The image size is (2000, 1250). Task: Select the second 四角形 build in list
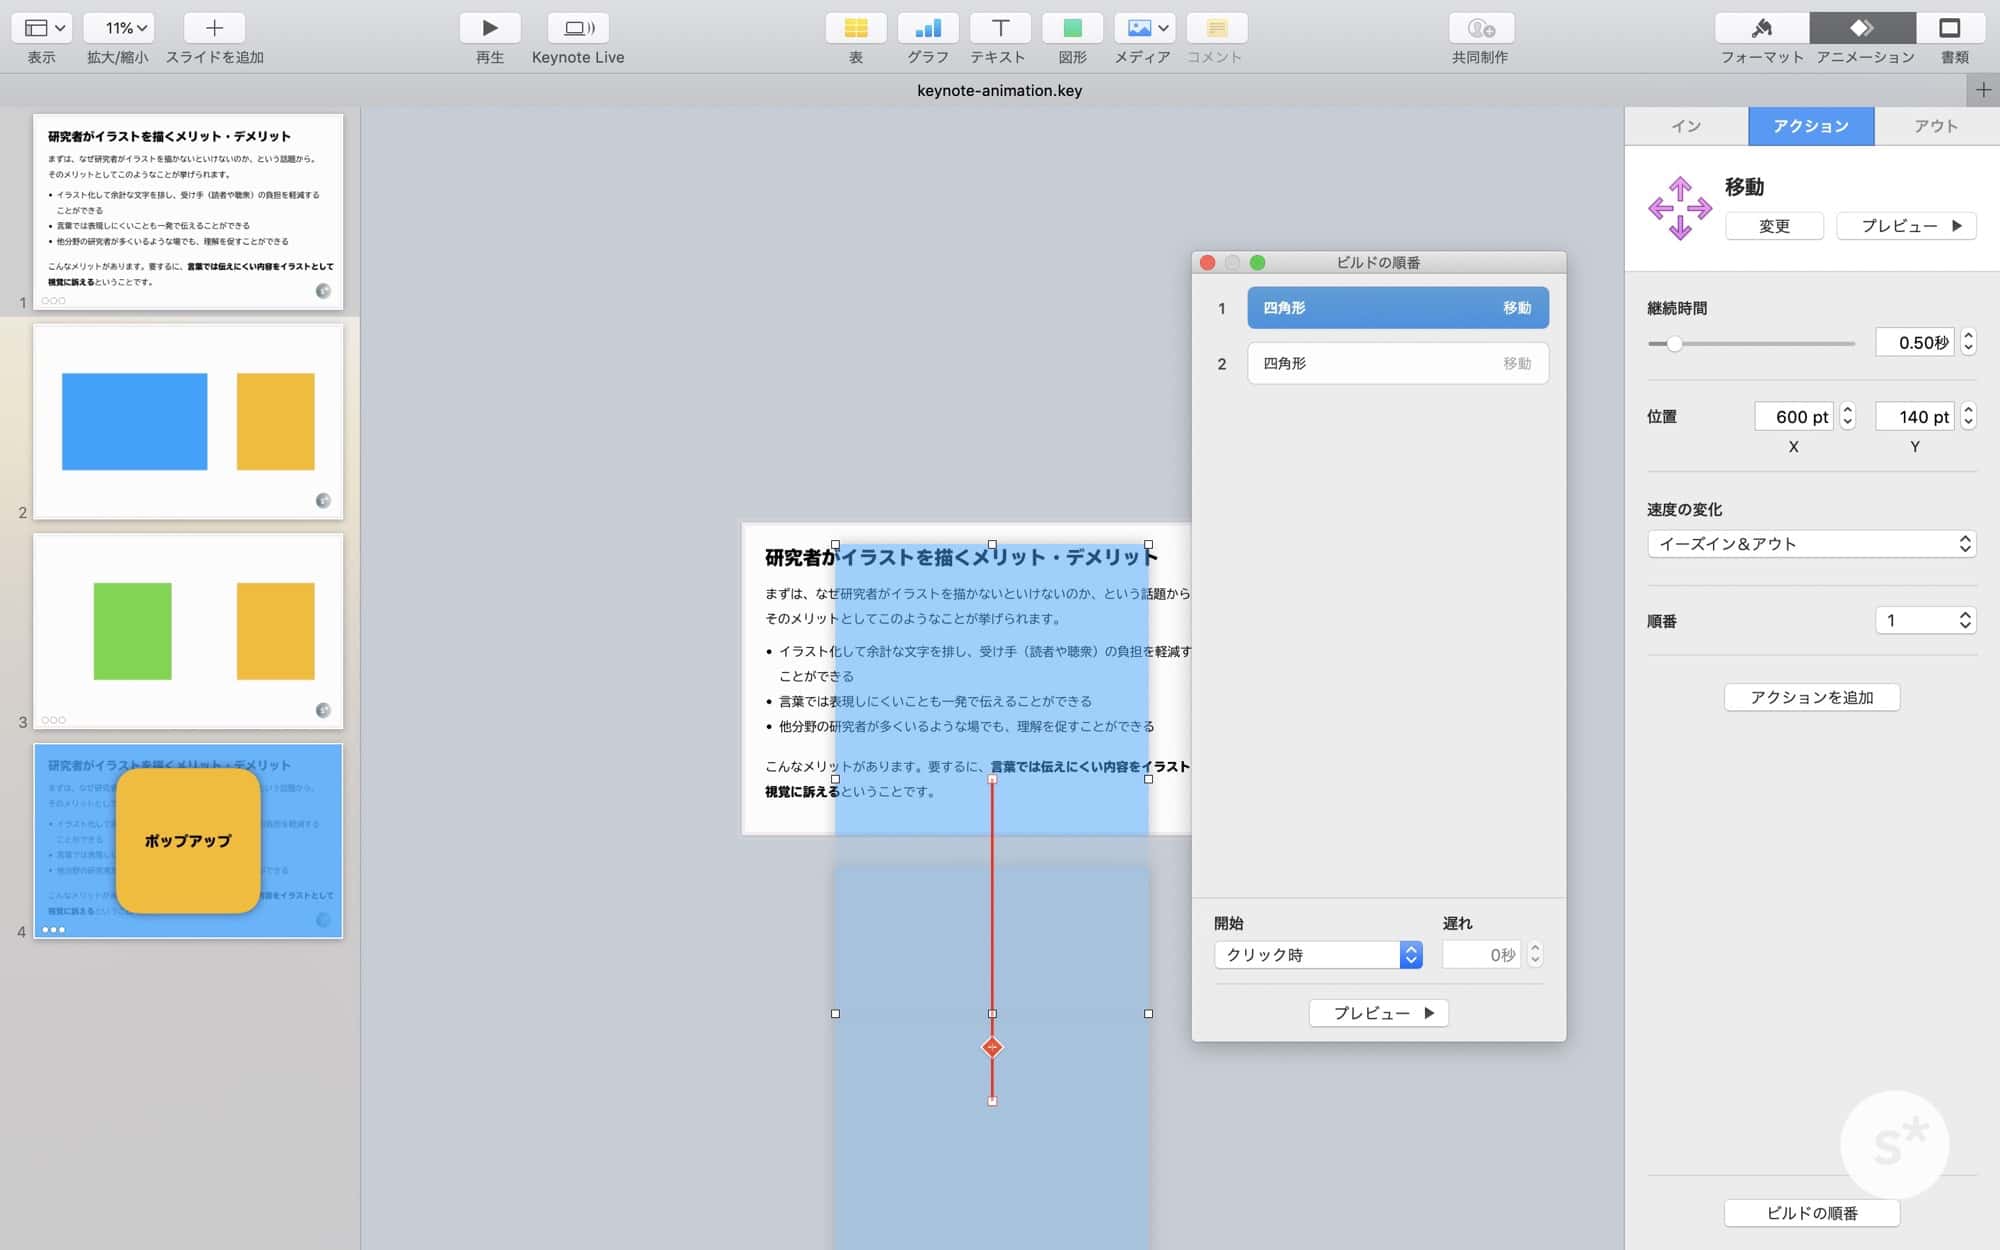tap(1397, 364)
